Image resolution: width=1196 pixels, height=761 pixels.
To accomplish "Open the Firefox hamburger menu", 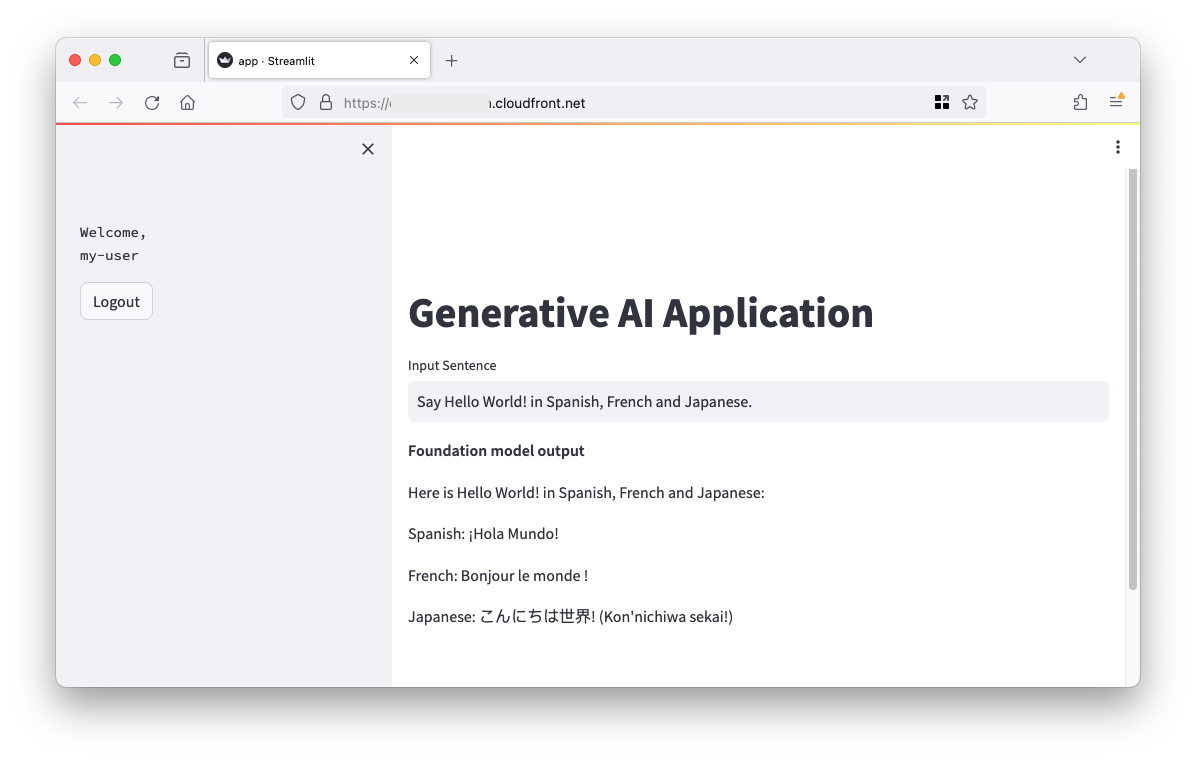I will (x=1116, y=102).
